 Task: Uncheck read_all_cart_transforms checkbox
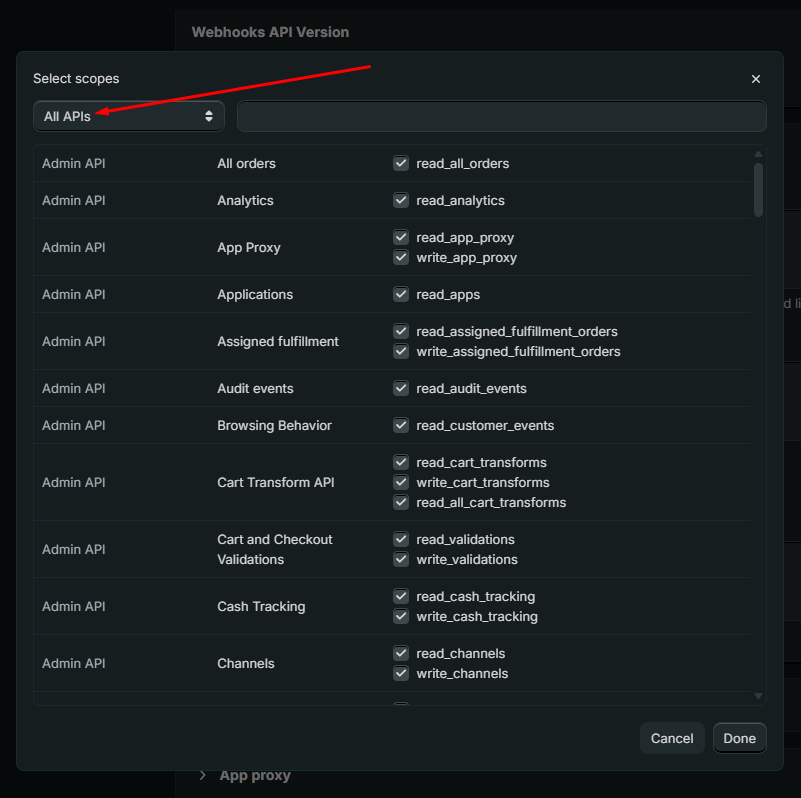tap(401, 502)
